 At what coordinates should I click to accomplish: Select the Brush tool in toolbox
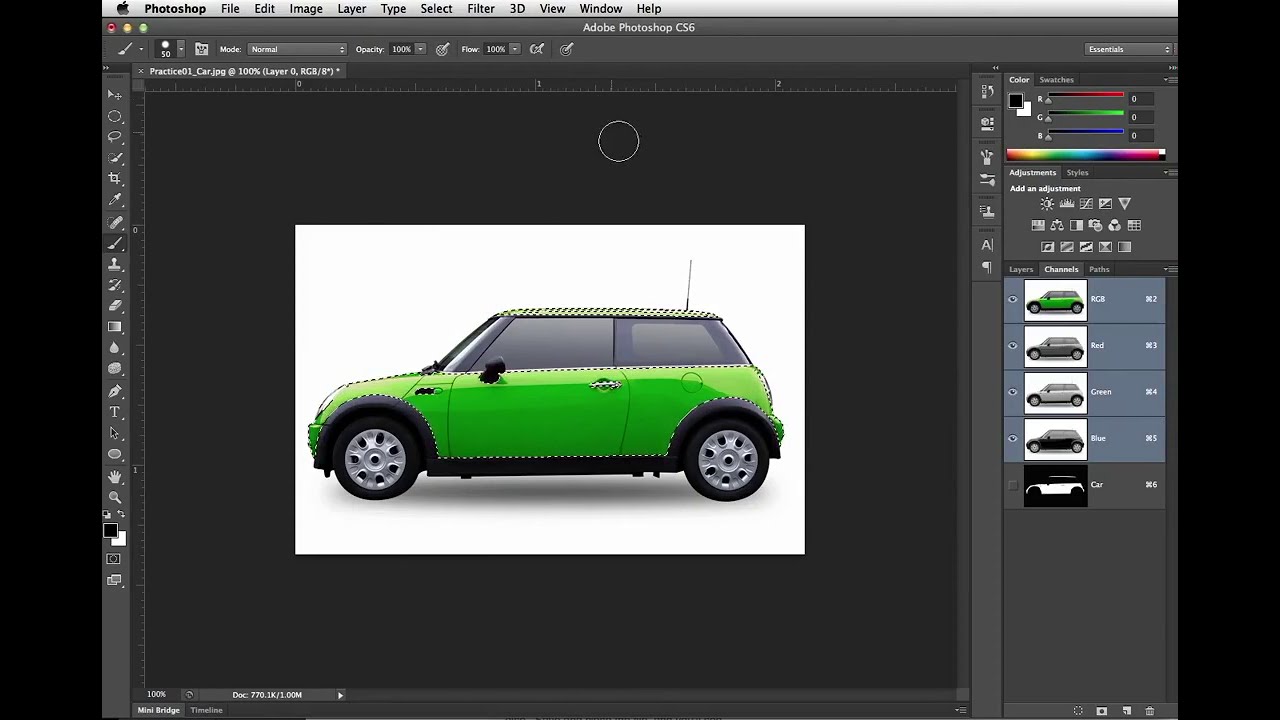point(114,243)
